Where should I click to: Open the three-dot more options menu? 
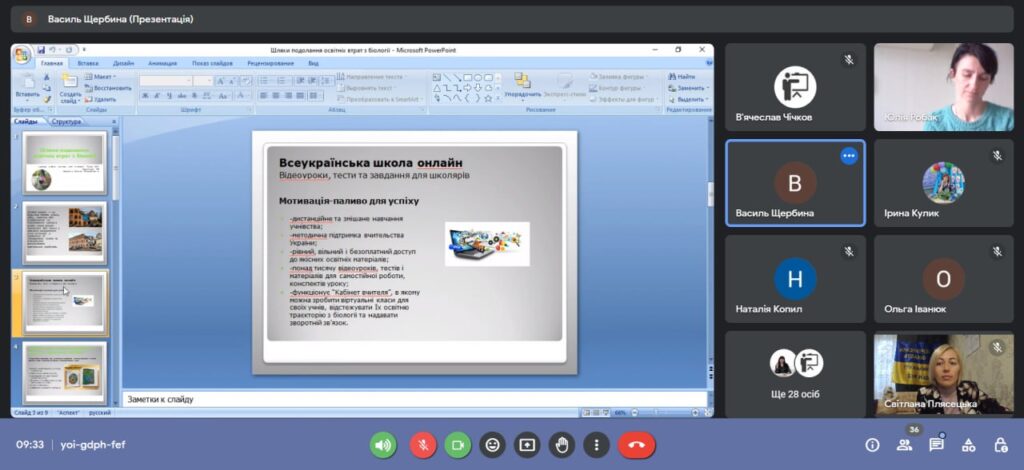pos(596,445)
